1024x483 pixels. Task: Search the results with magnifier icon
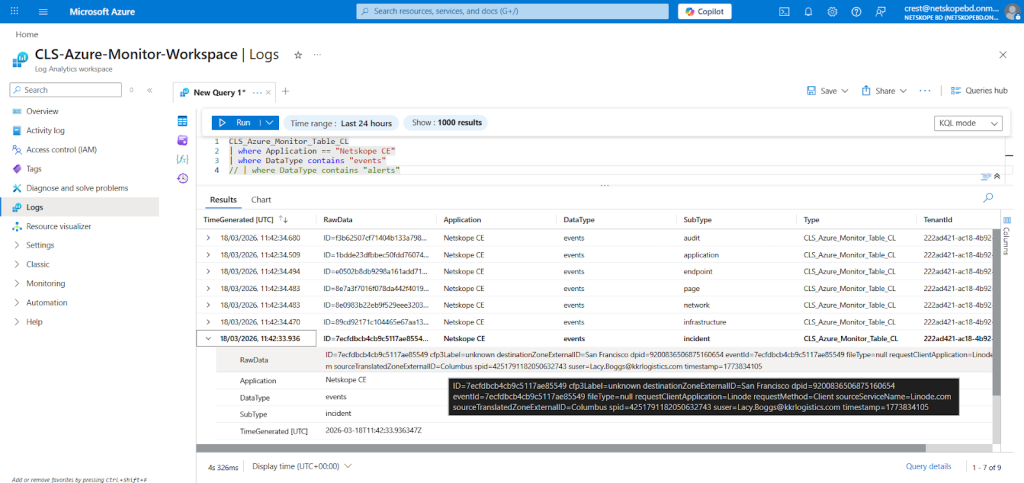988,197
